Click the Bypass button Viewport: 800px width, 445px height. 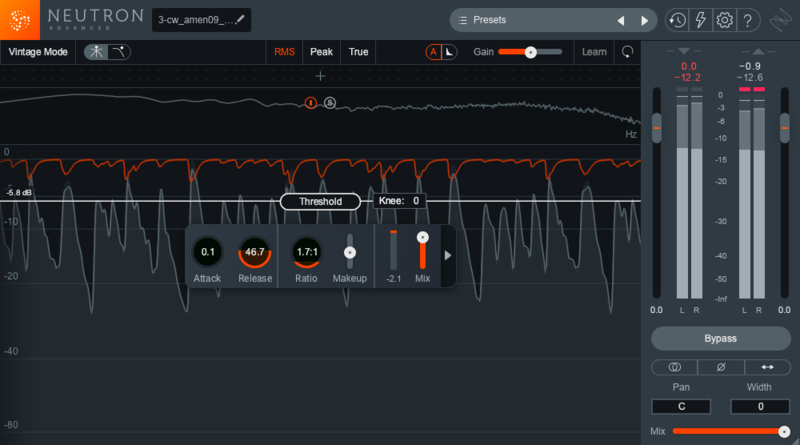[x=720, y=338]
